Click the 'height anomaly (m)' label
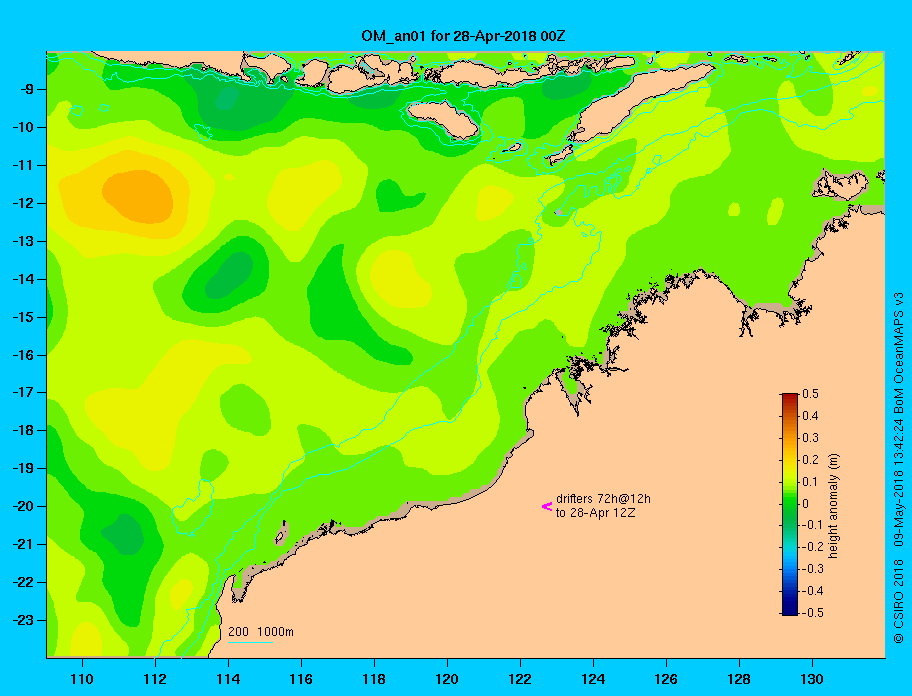Image resolution: width=912 pixels, height=696 pixels. [834, 505]
